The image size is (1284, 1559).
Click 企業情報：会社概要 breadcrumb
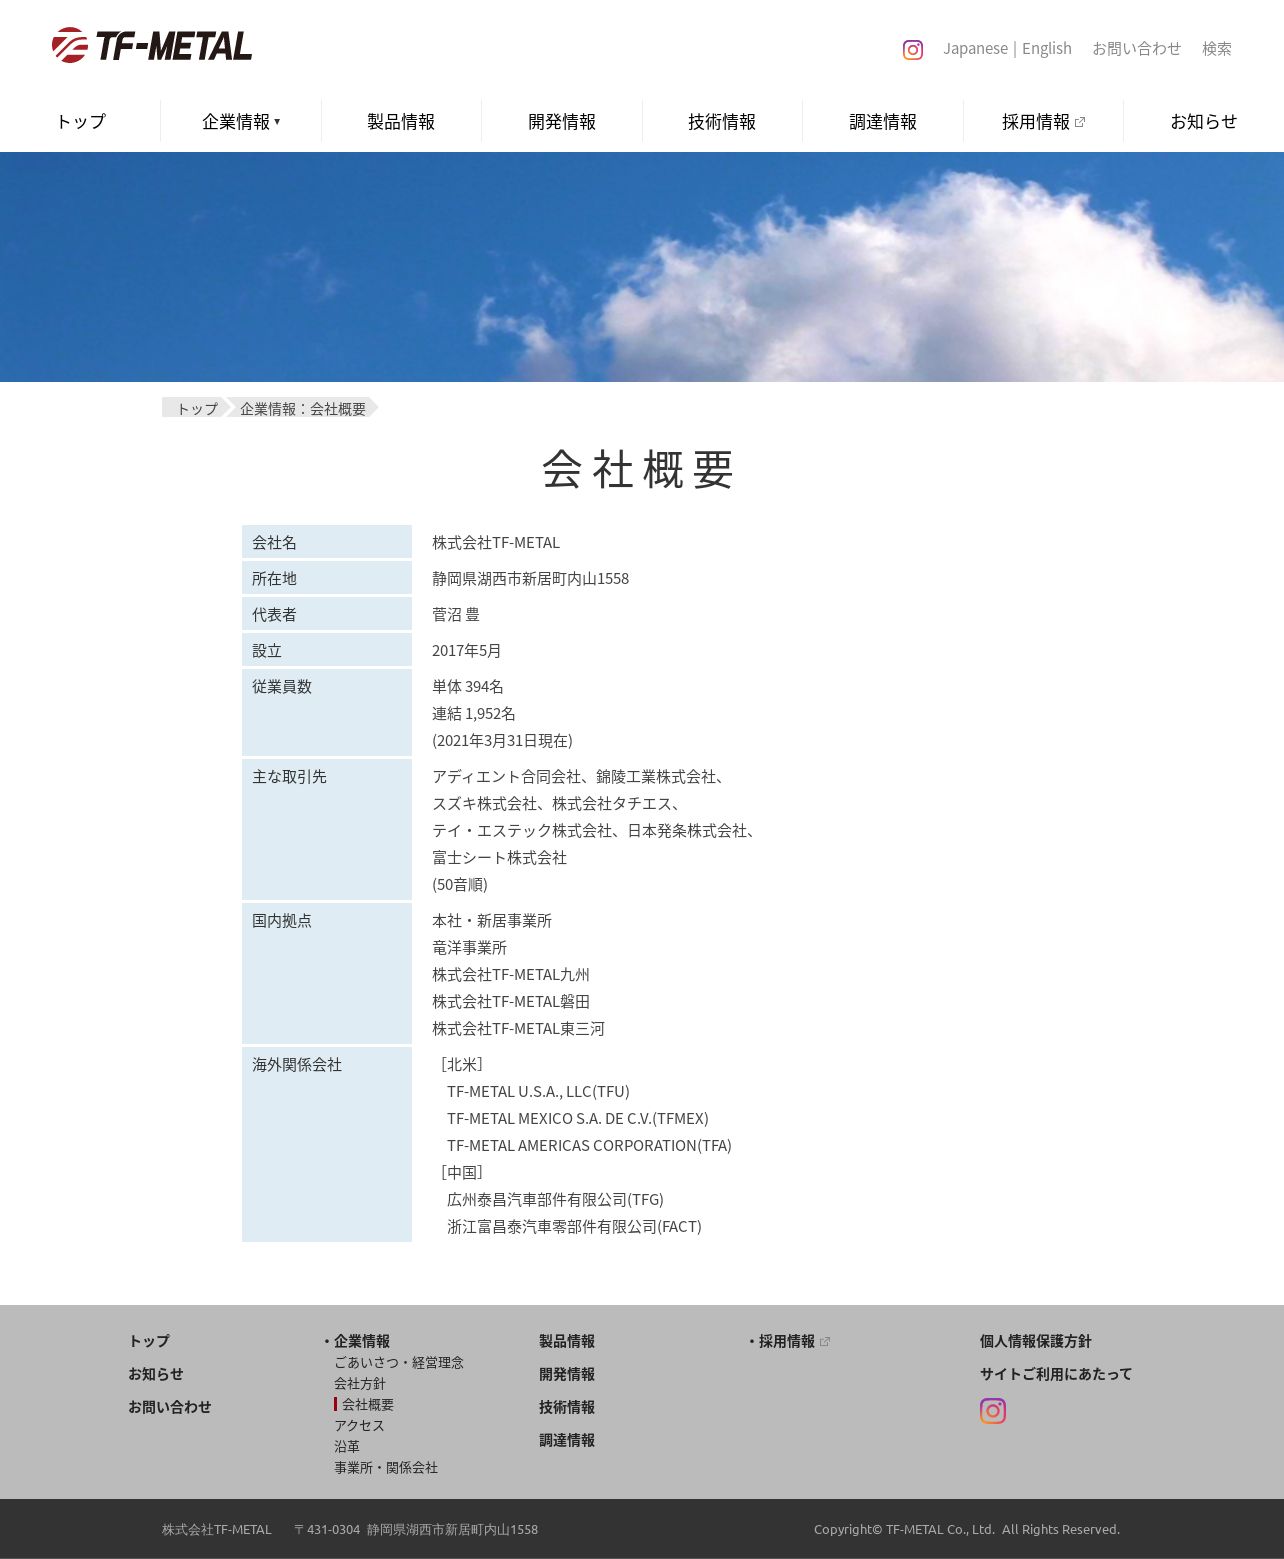pyautogui.click(x=303, y=408)
